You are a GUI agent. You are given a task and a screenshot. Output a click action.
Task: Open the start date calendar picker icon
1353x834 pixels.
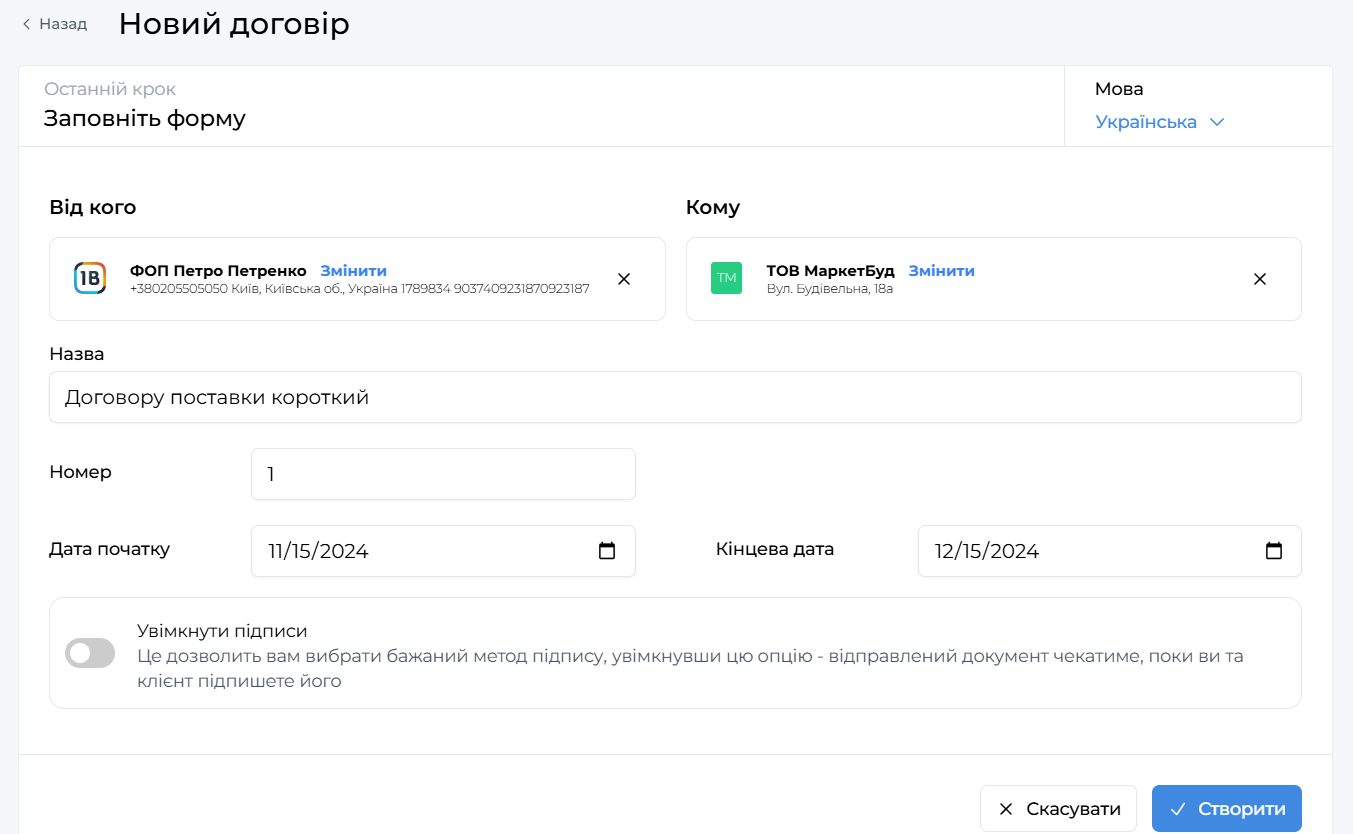coord(607,551)
